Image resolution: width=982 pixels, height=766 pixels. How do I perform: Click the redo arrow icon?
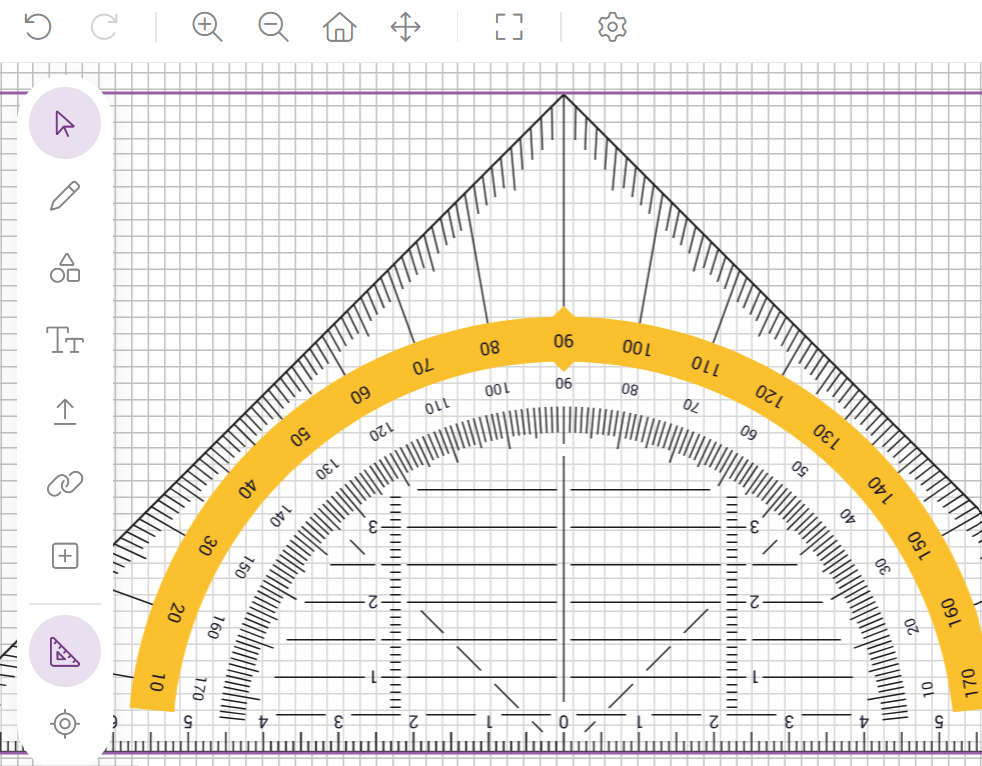(x=104, y=27)
